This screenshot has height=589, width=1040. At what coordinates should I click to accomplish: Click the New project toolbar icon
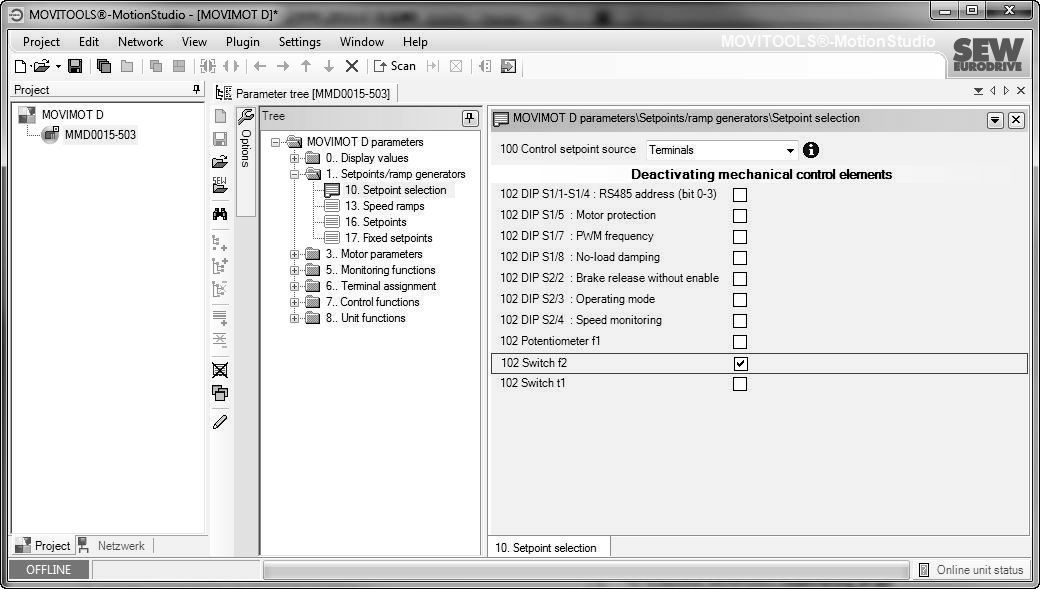tap(21, 66)
